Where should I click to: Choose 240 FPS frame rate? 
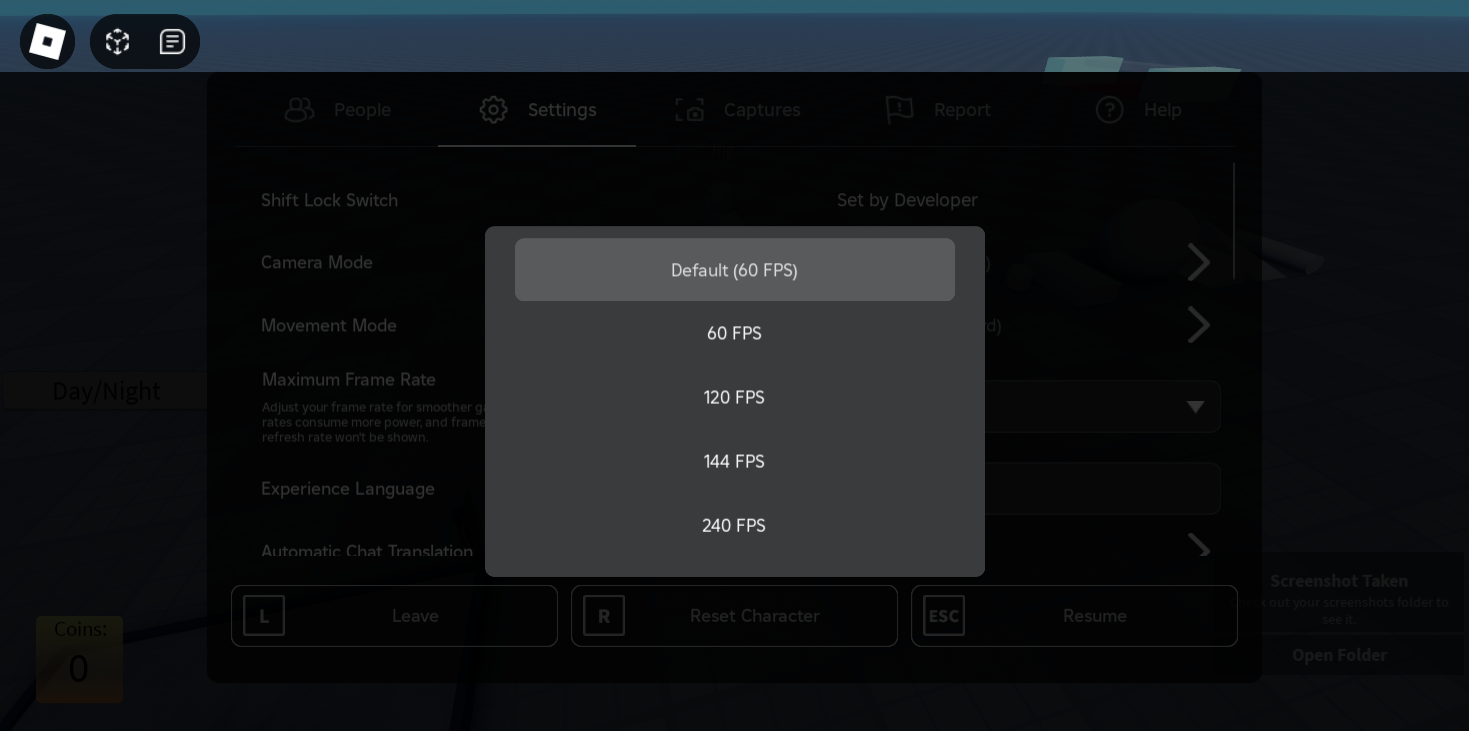(x=735, y=526)
